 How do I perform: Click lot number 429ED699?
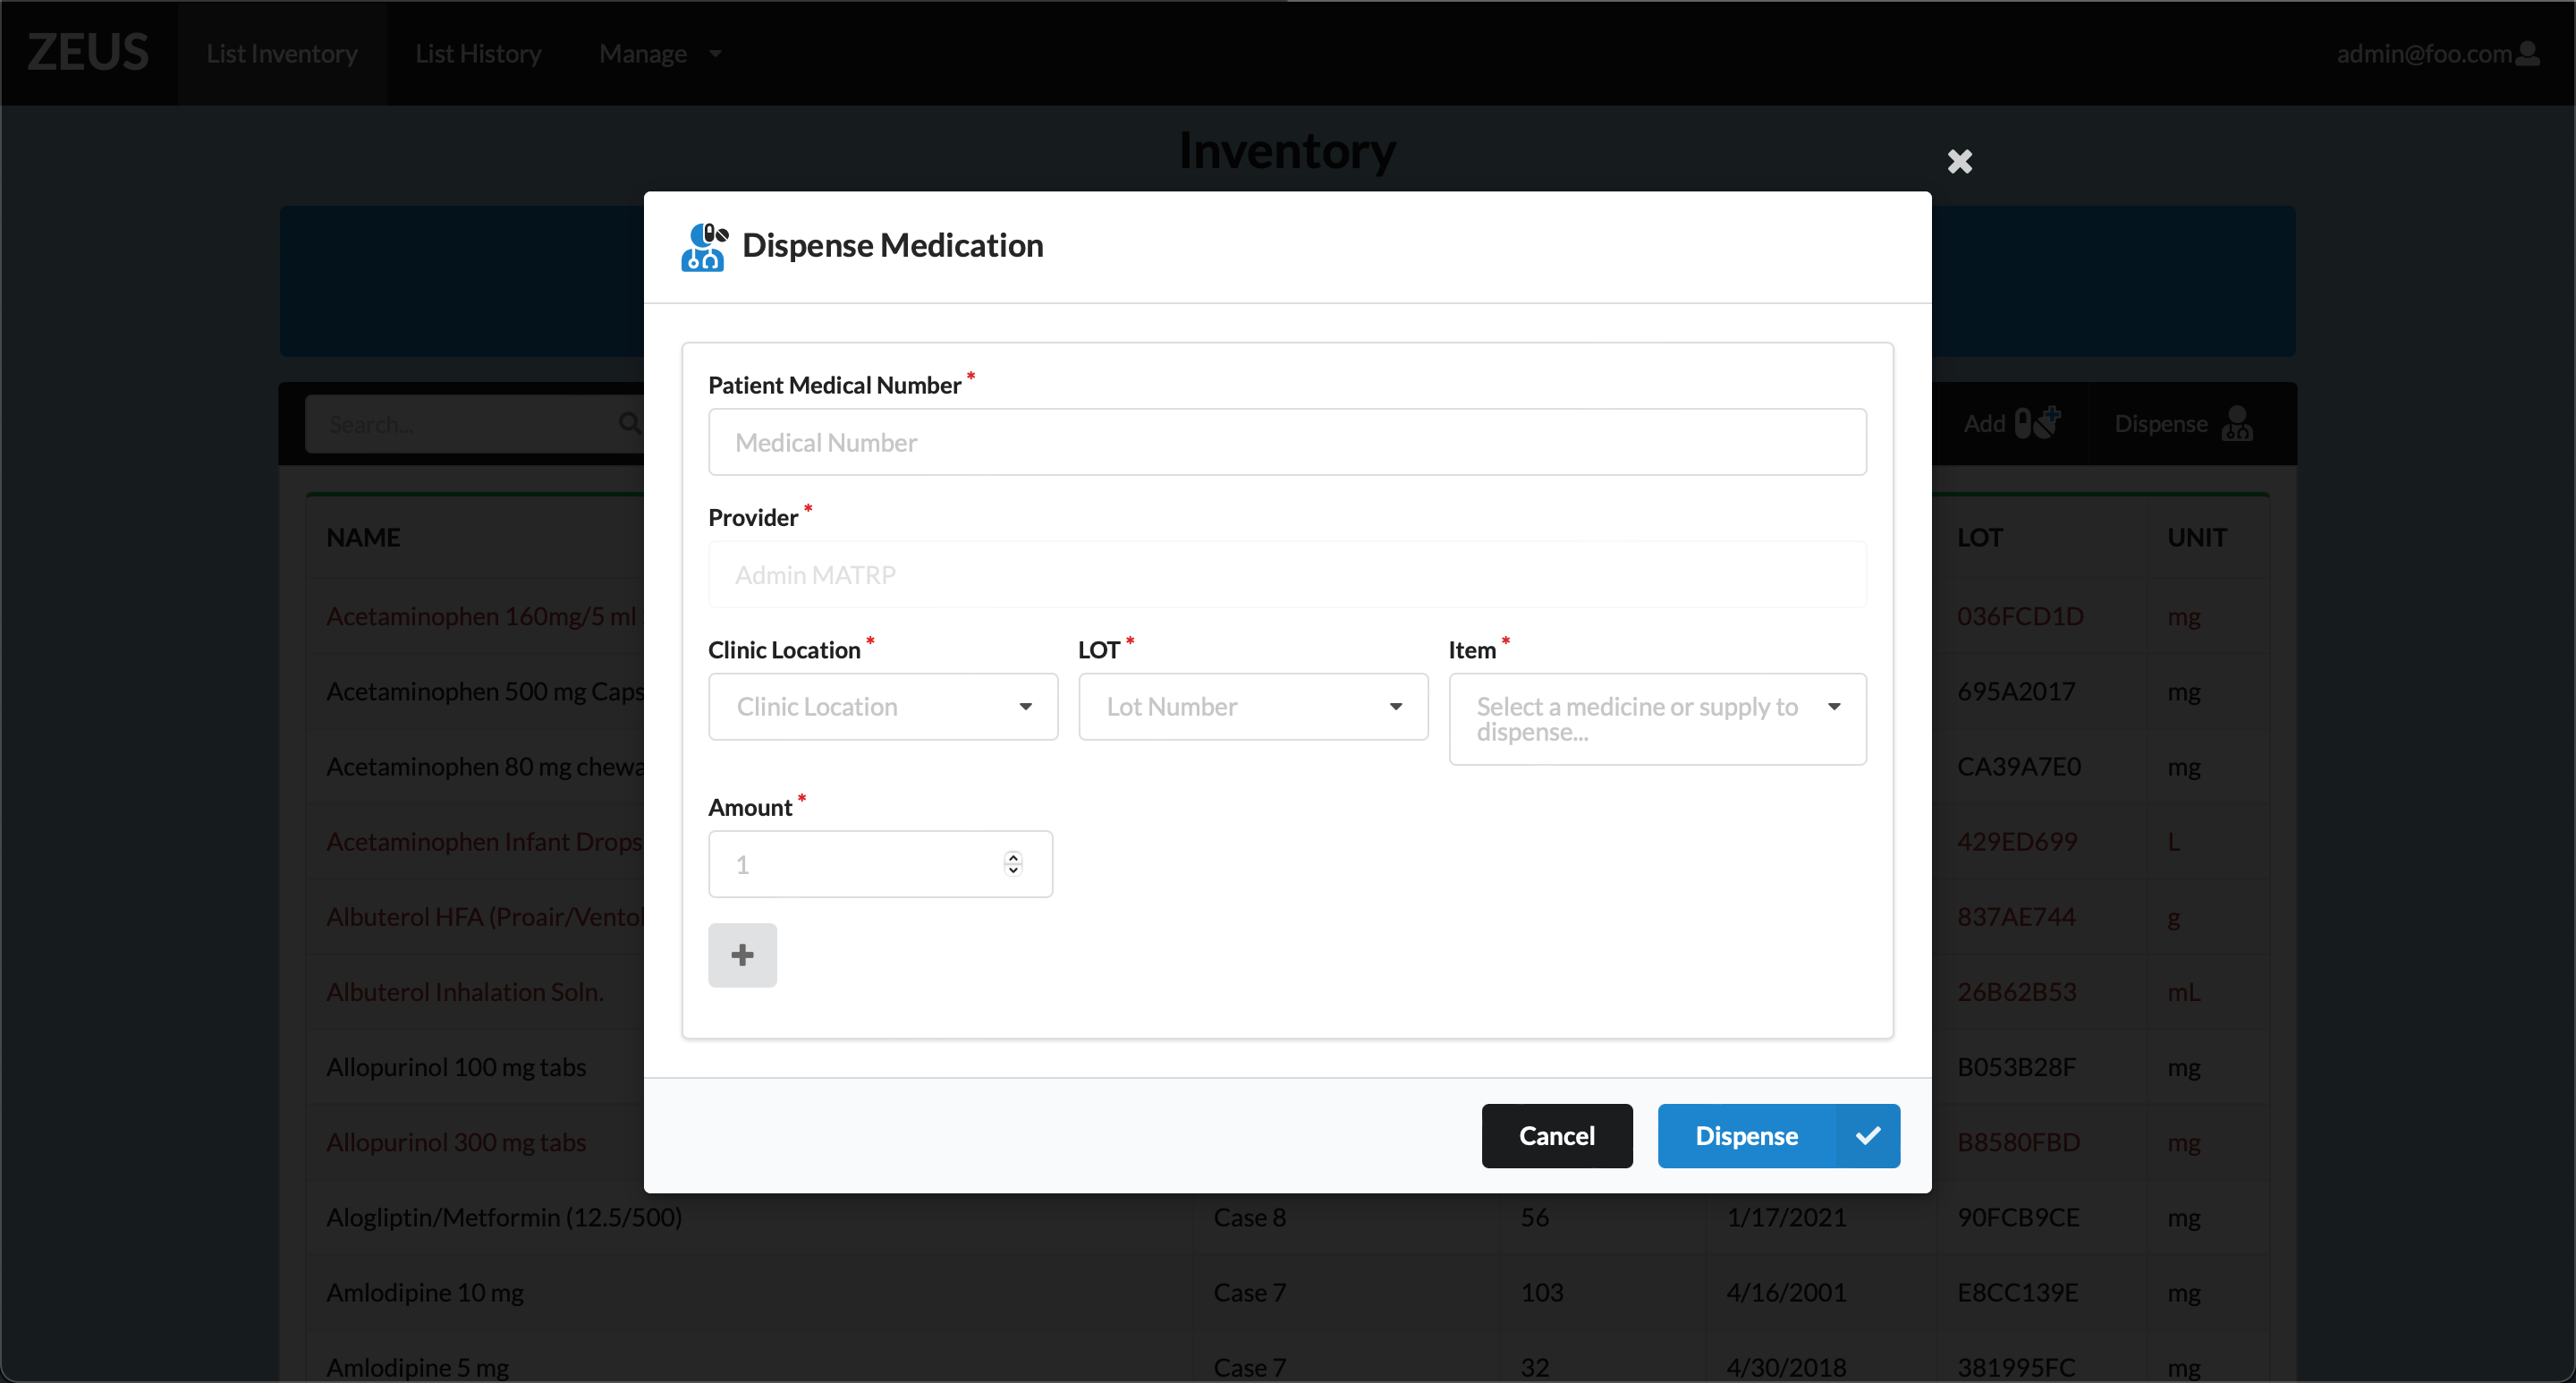2017,841
